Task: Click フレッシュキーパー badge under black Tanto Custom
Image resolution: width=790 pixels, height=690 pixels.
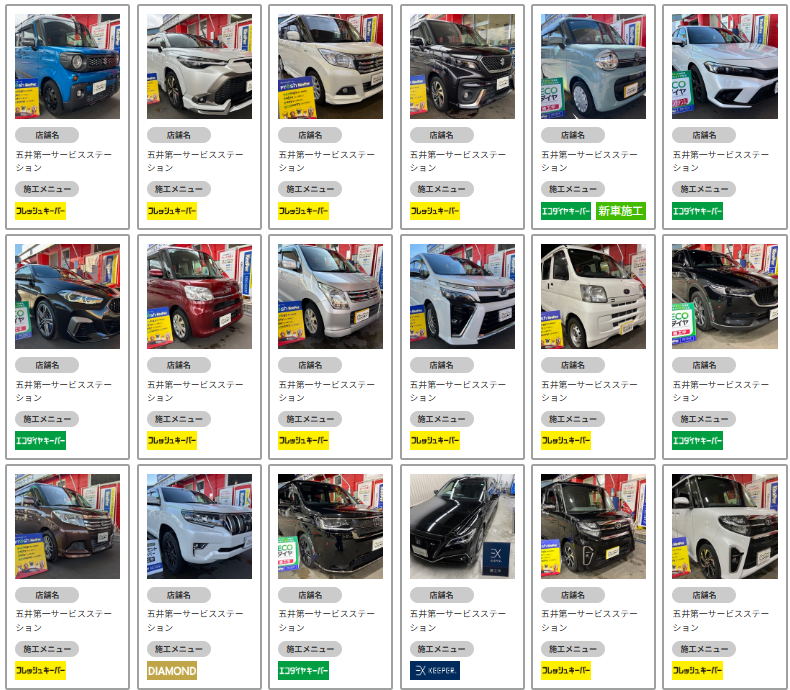Action: coord(566,670)
